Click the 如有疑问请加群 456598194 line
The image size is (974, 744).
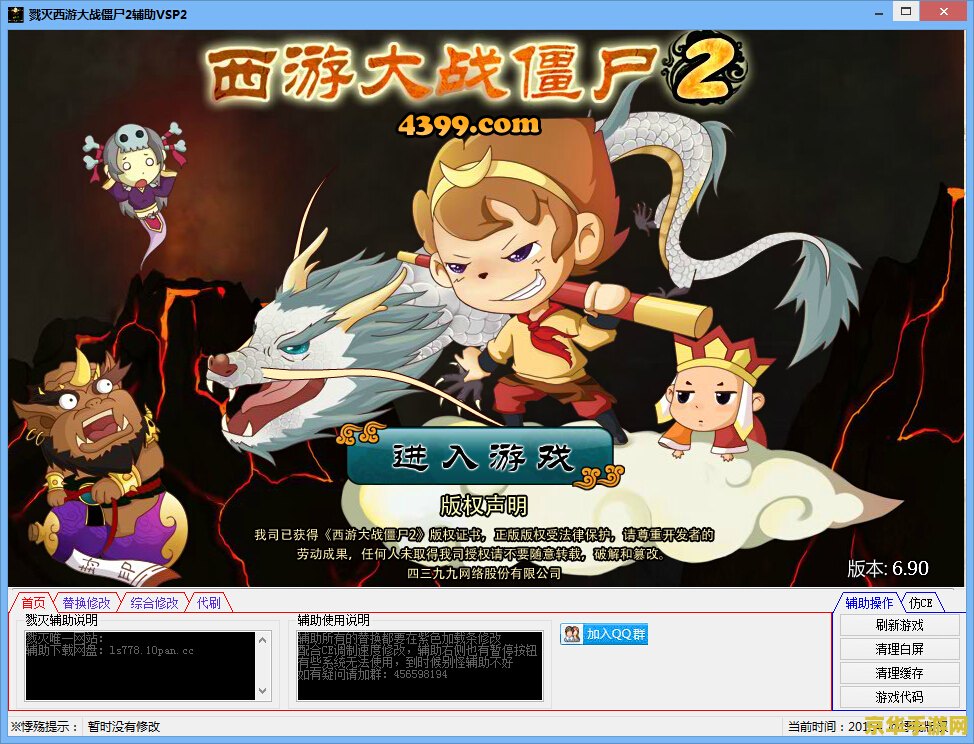pyautogui.click(x=373, y=674)
